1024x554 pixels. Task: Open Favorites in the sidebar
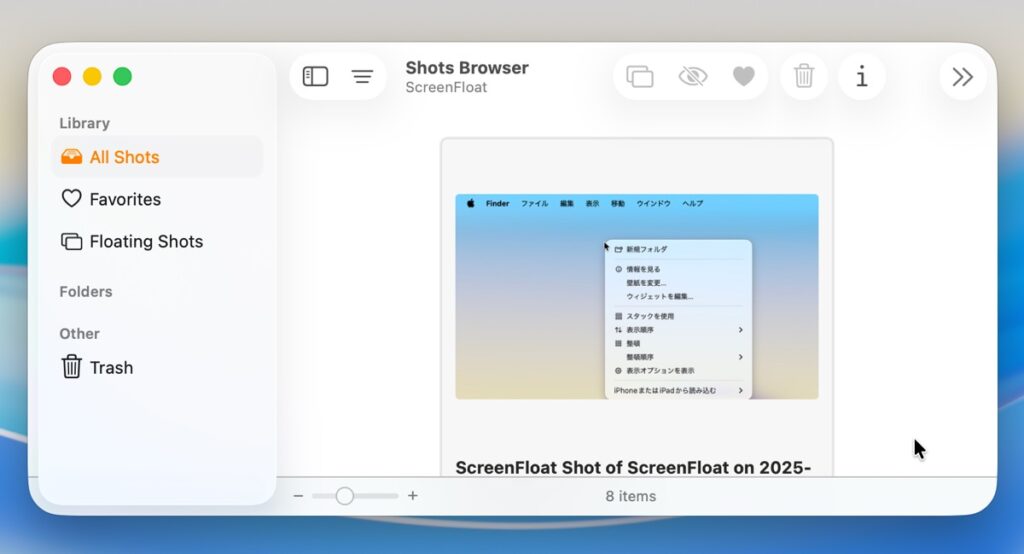(124, 199)
